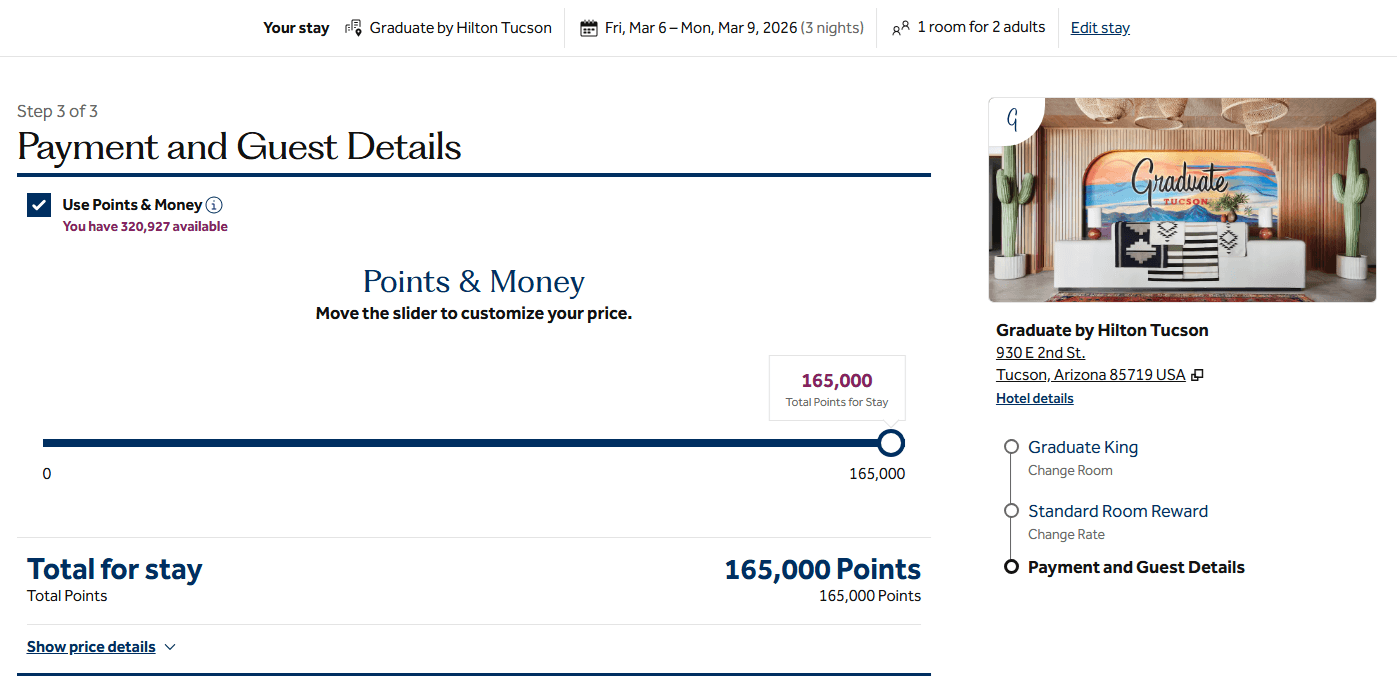
Task: Click the hotel location pin icon
Action: point(353,28)
